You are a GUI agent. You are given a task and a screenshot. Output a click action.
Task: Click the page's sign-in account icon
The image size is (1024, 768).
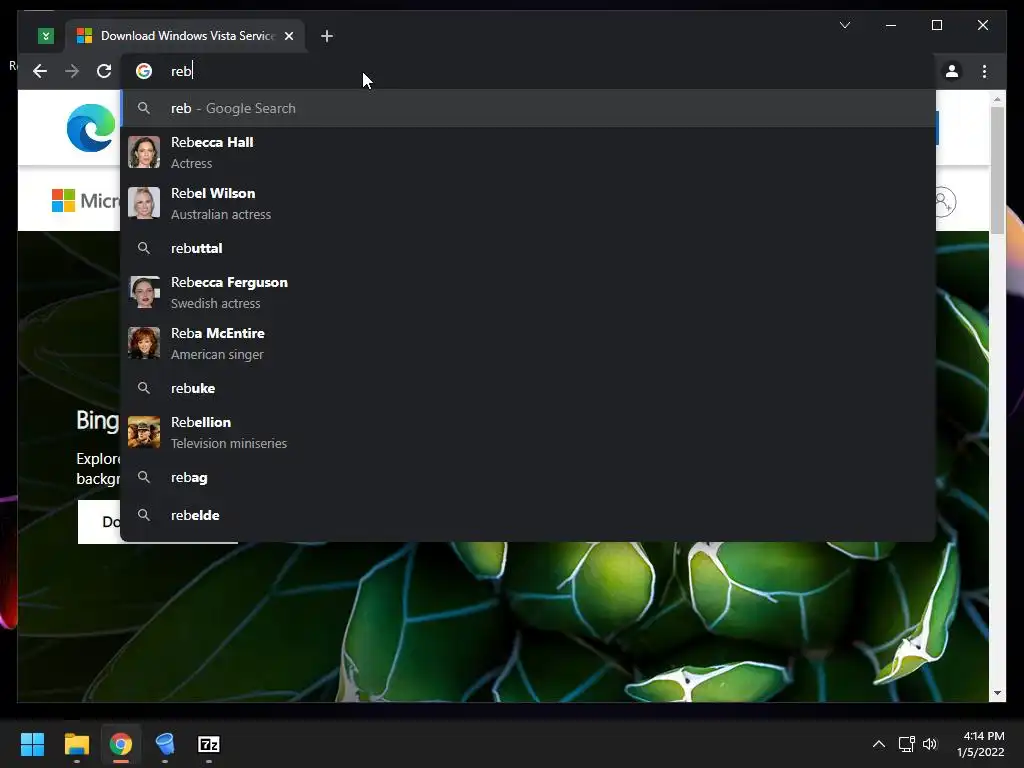point(944,202)
